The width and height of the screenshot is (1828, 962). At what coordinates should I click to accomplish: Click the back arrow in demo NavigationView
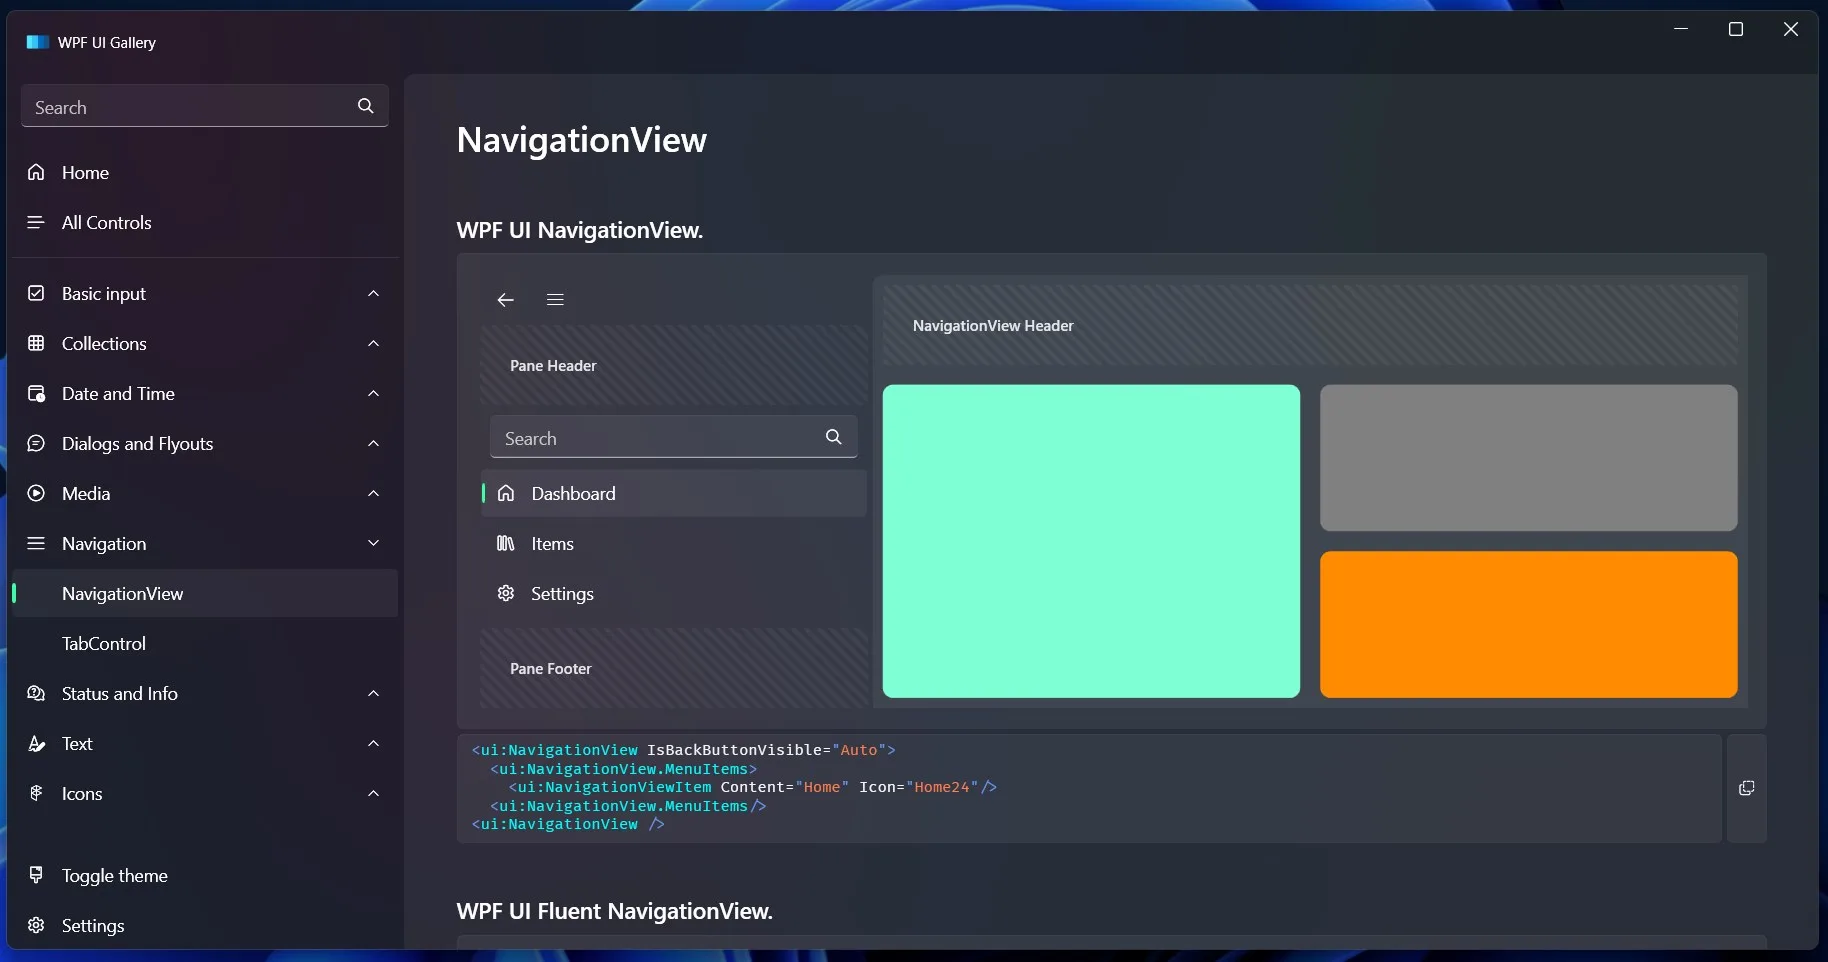506,300
